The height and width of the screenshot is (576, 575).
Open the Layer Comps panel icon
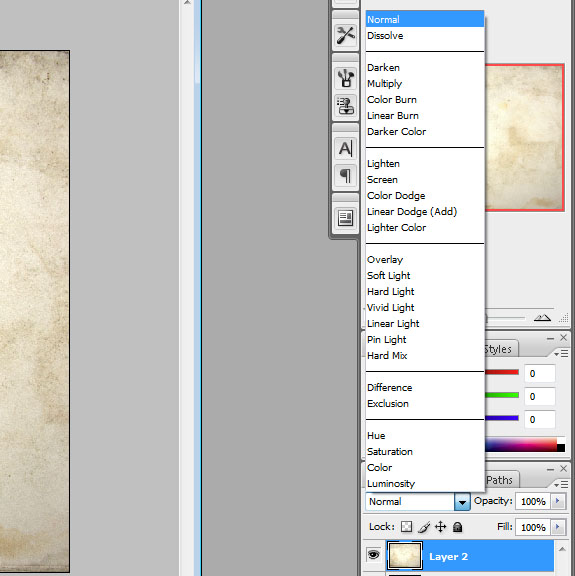pyautogui.click(x=345, y=218)
